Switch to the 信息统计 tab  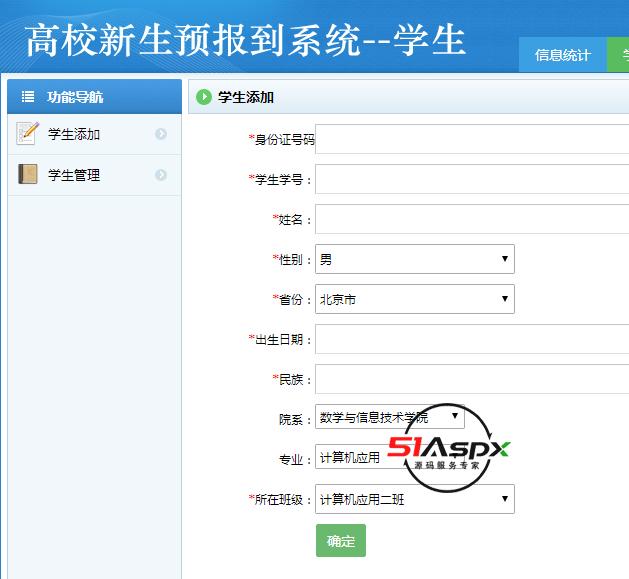[x=562, y=55]
